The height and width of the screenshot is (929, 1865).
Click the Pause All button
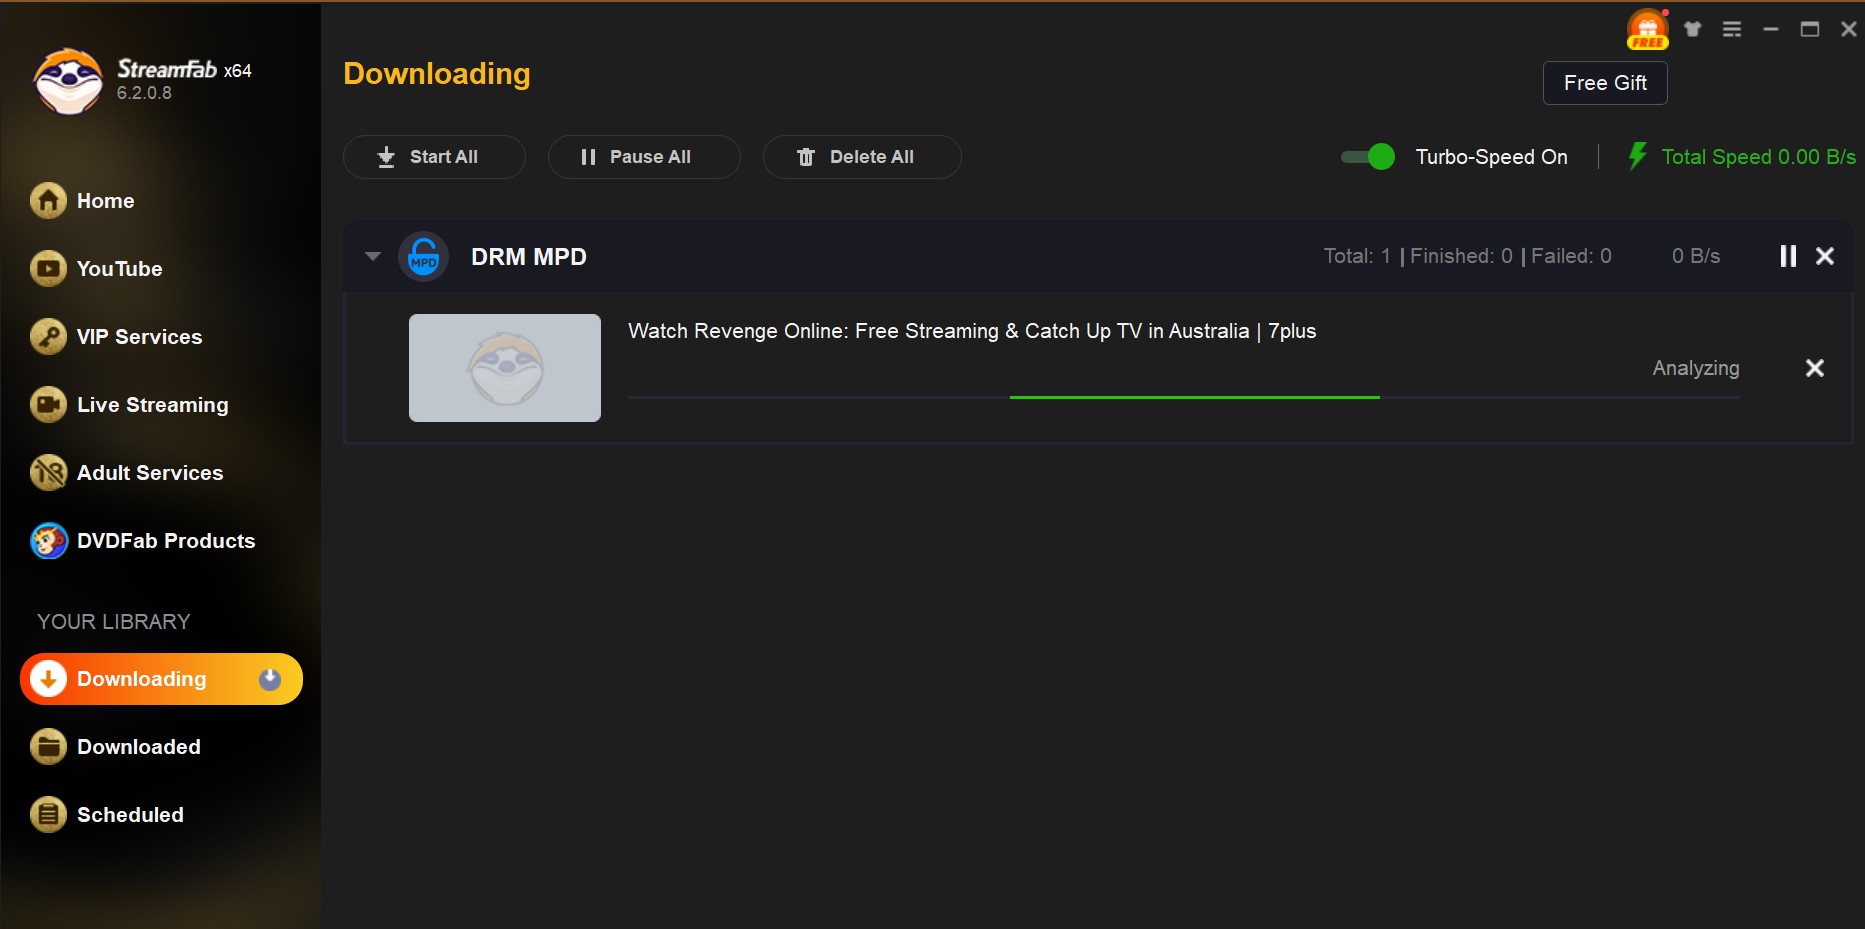(x=644, y=157)
